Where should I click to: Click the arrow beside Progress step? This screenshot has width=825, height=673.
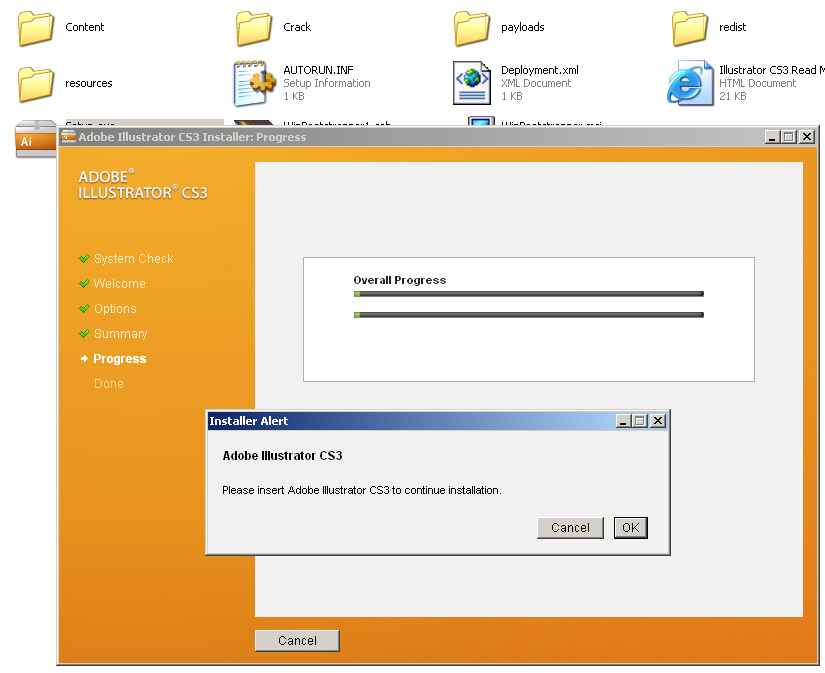click(84, 358)
